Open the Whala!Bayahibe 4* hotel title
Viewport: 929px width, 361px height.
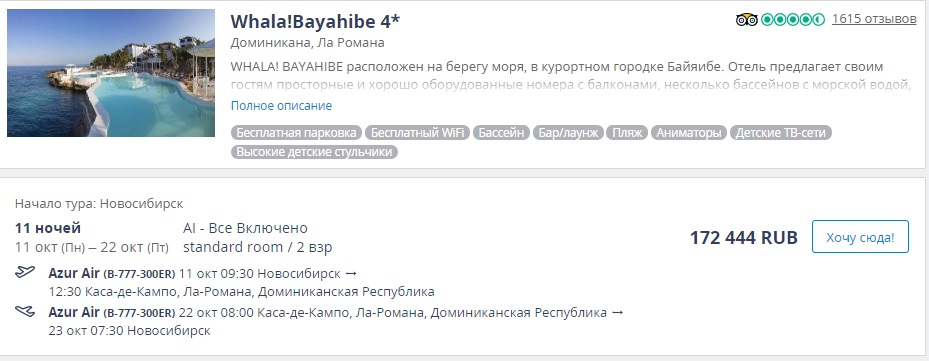coord(315,21)
